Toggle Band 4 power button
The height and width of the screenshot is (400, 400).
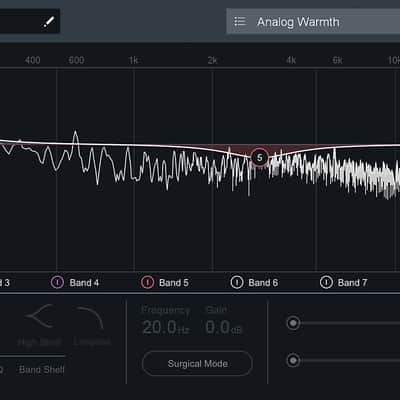coord(57,282)
